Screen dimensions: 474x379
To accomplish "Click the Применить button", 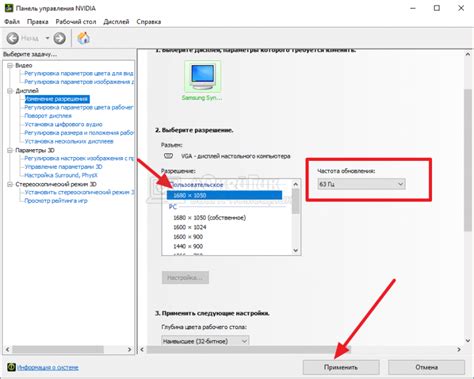I will tap(341, 367).
